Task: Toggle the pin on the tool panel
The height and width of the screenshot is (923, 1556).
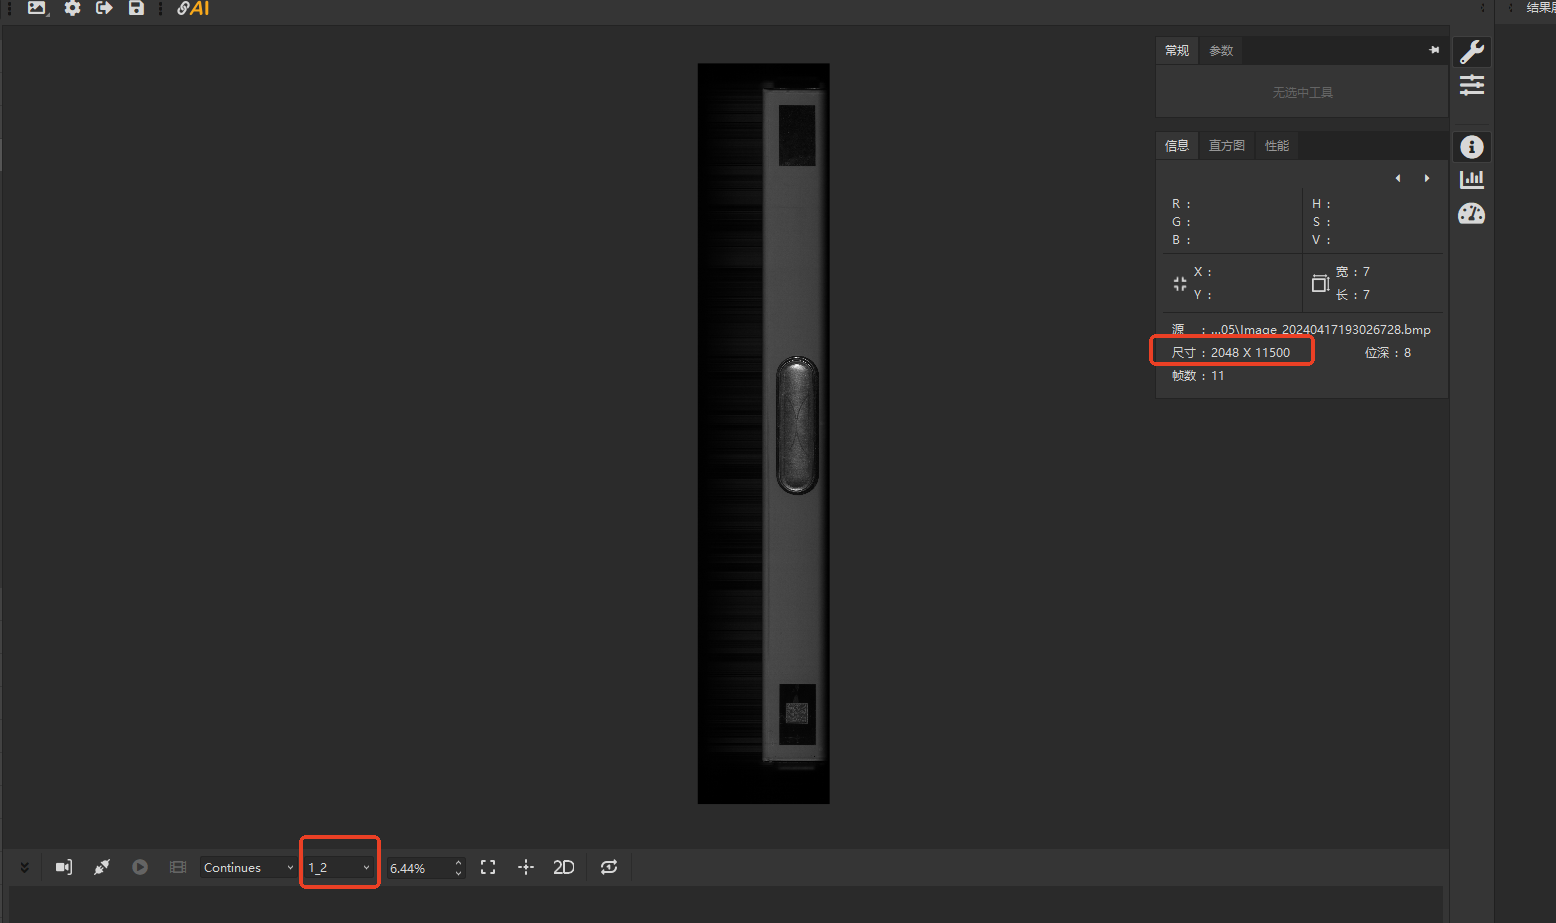Action: [x=1434, y=50]
